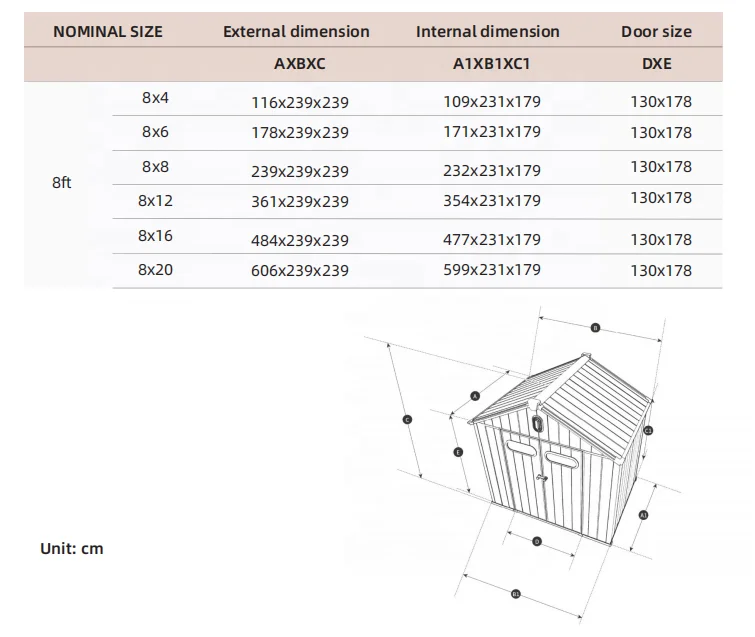The width and height of the screenshot is (755, 637).
Task: Click door size 130x178 in 8x20 row
Action: coord(661,271)
